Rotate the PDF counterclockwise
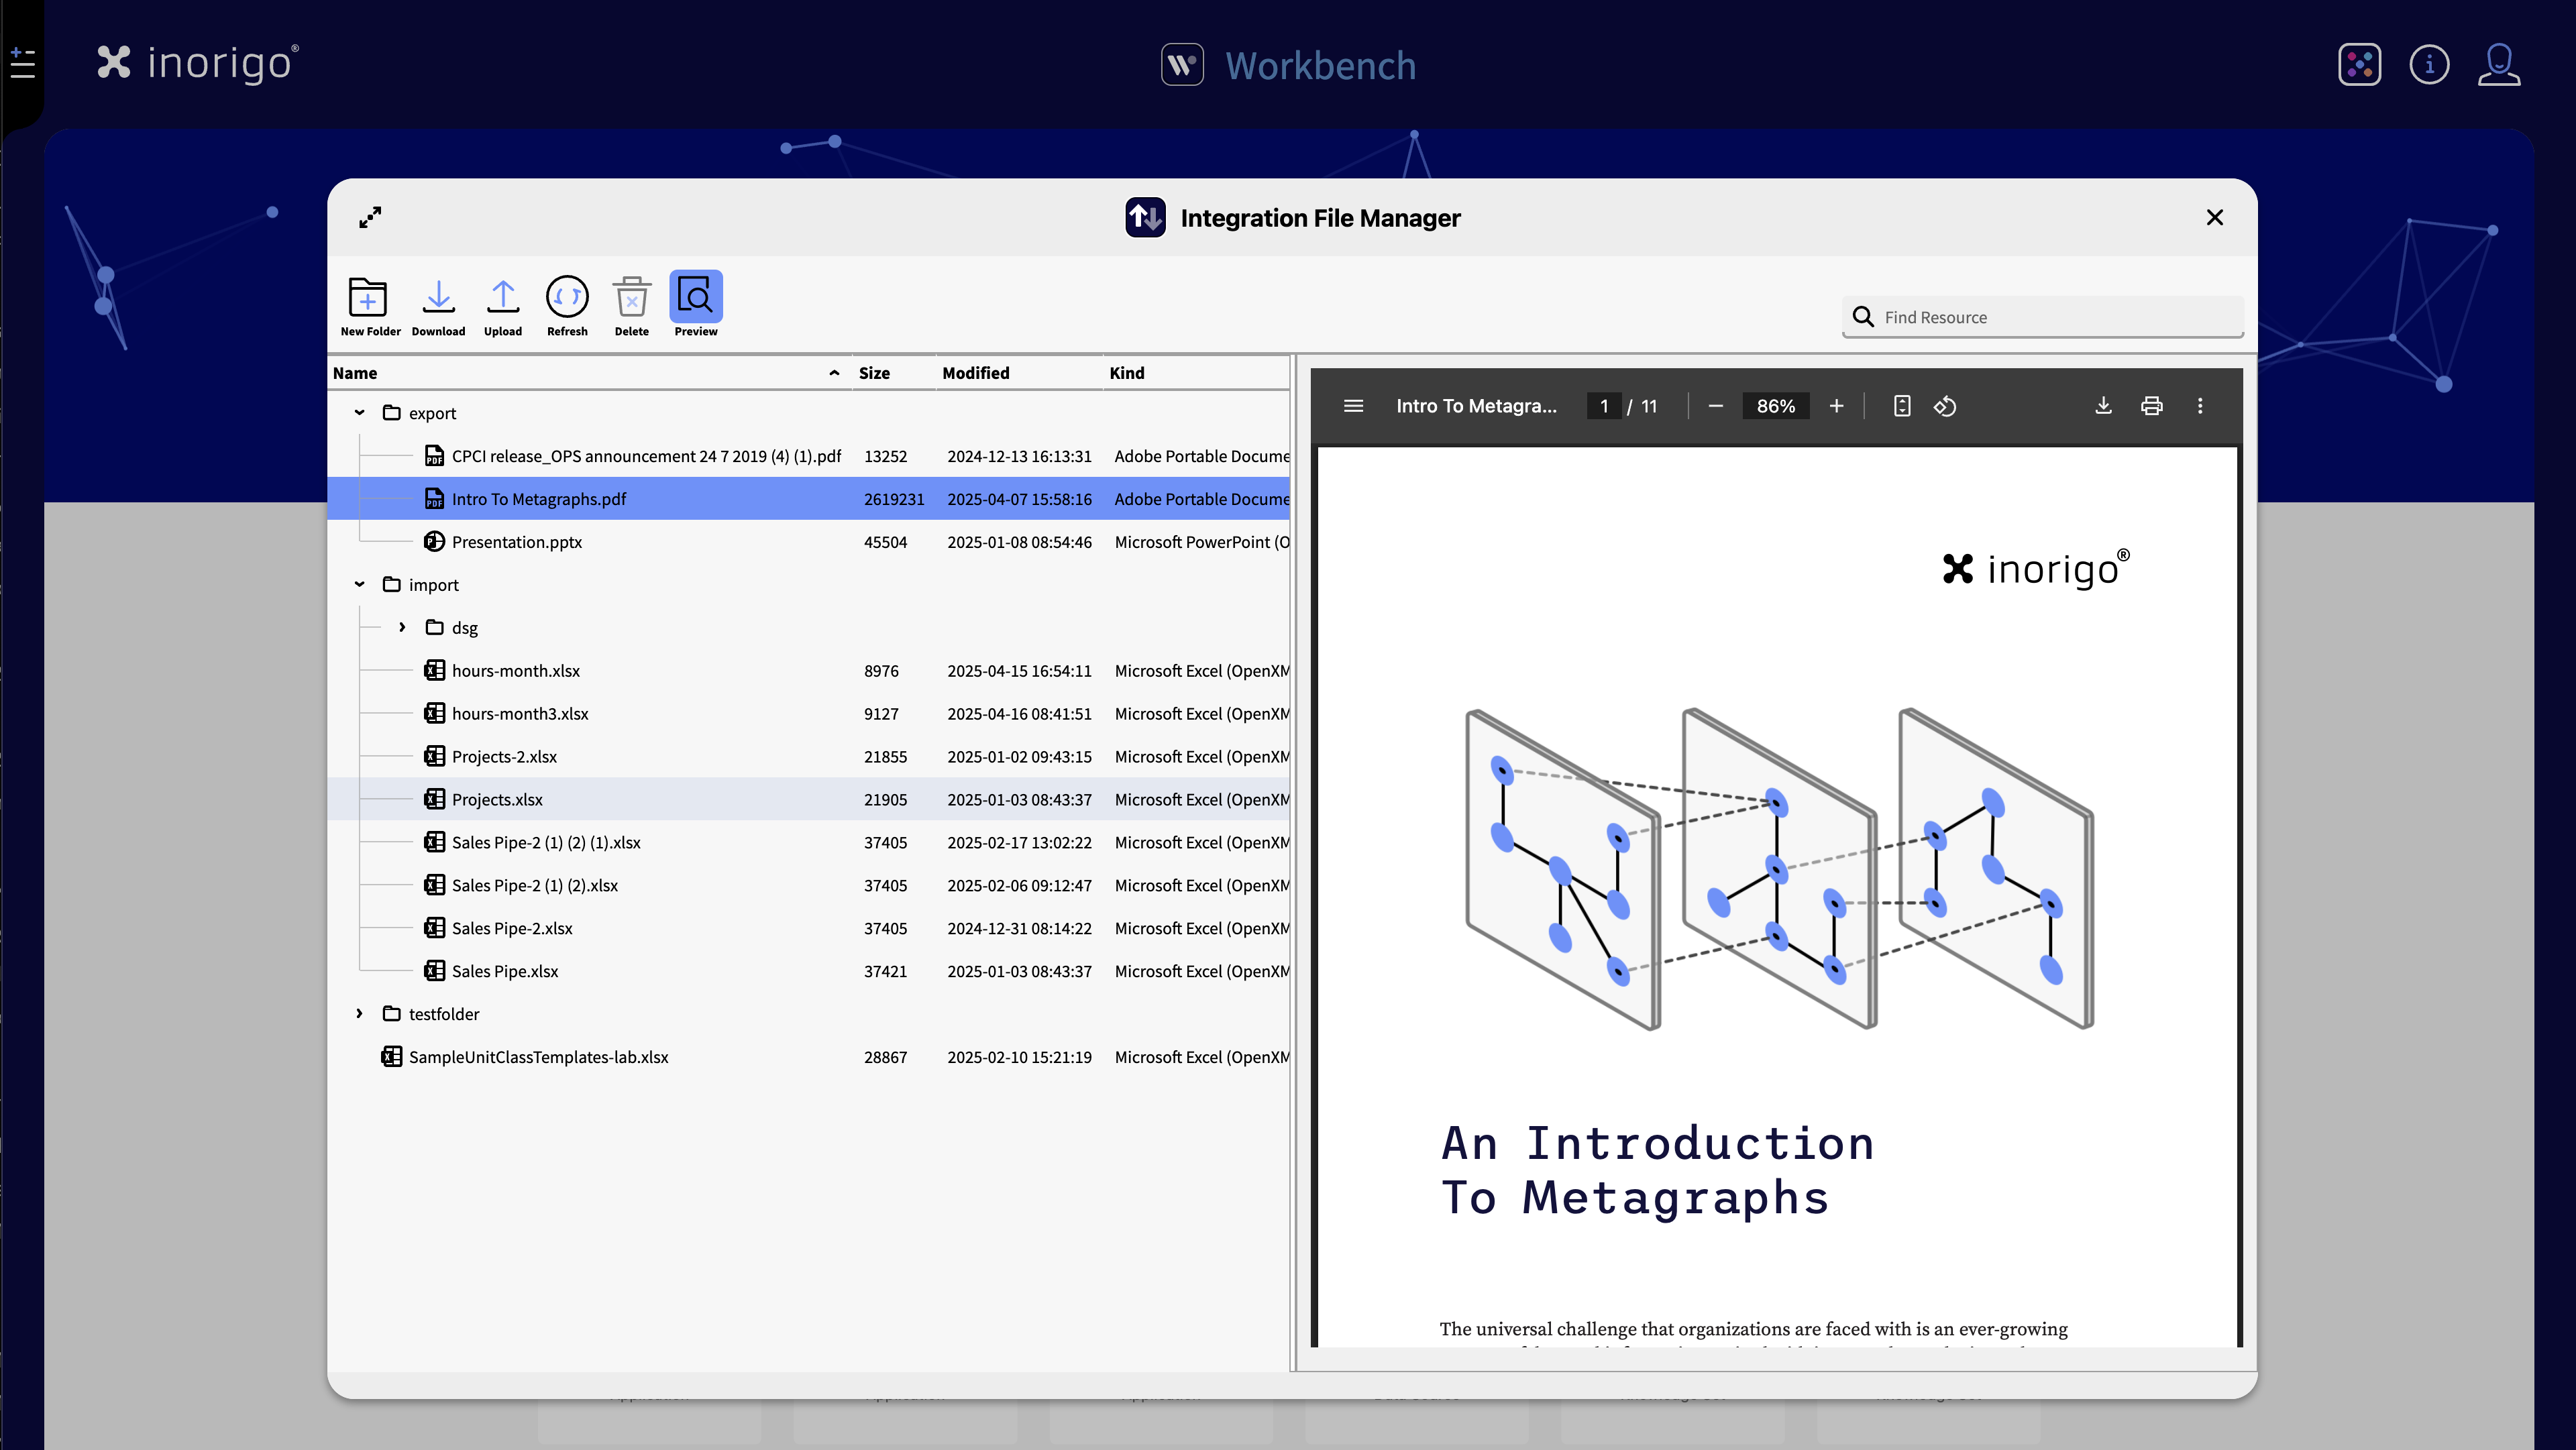 [x=1945, y=406]
